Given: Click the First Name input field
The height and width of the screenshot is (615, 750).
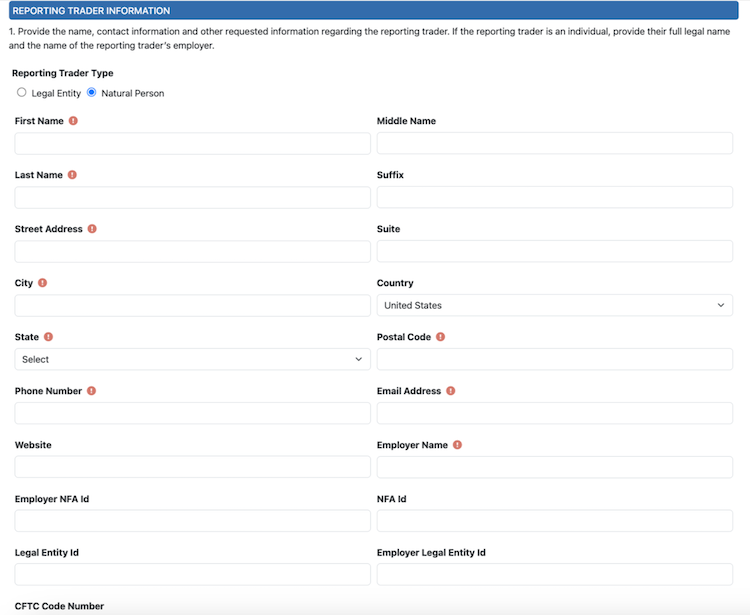Looking at the screenshot, I should (193, 143).
